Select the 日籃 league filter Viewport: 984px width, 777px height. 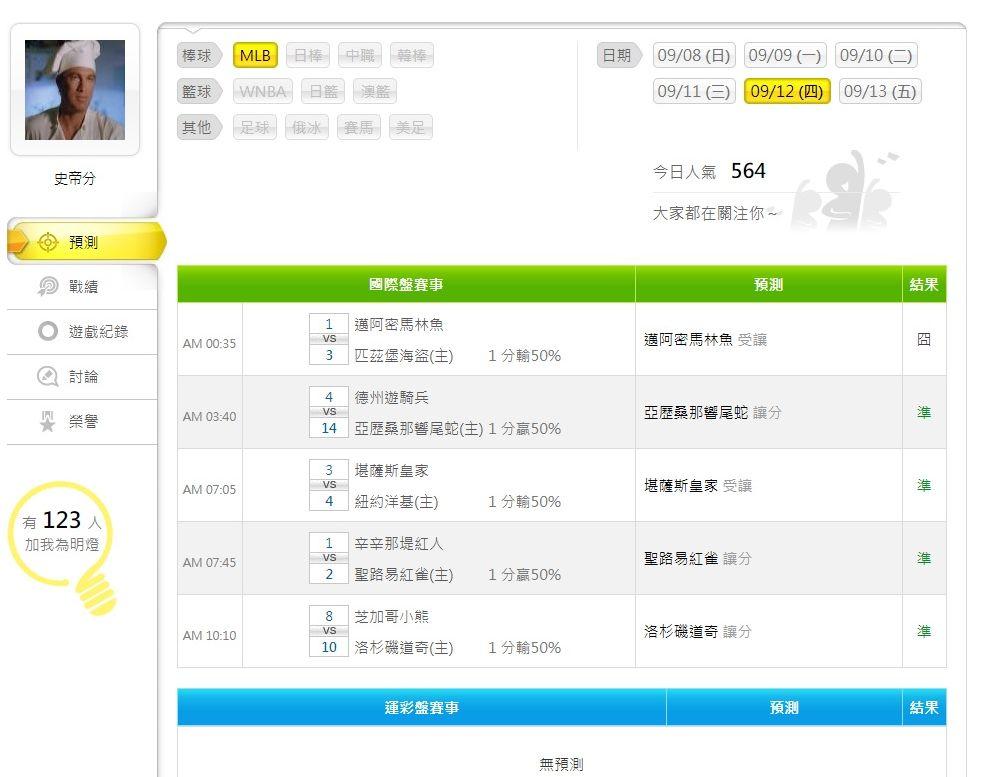(324, 92)
